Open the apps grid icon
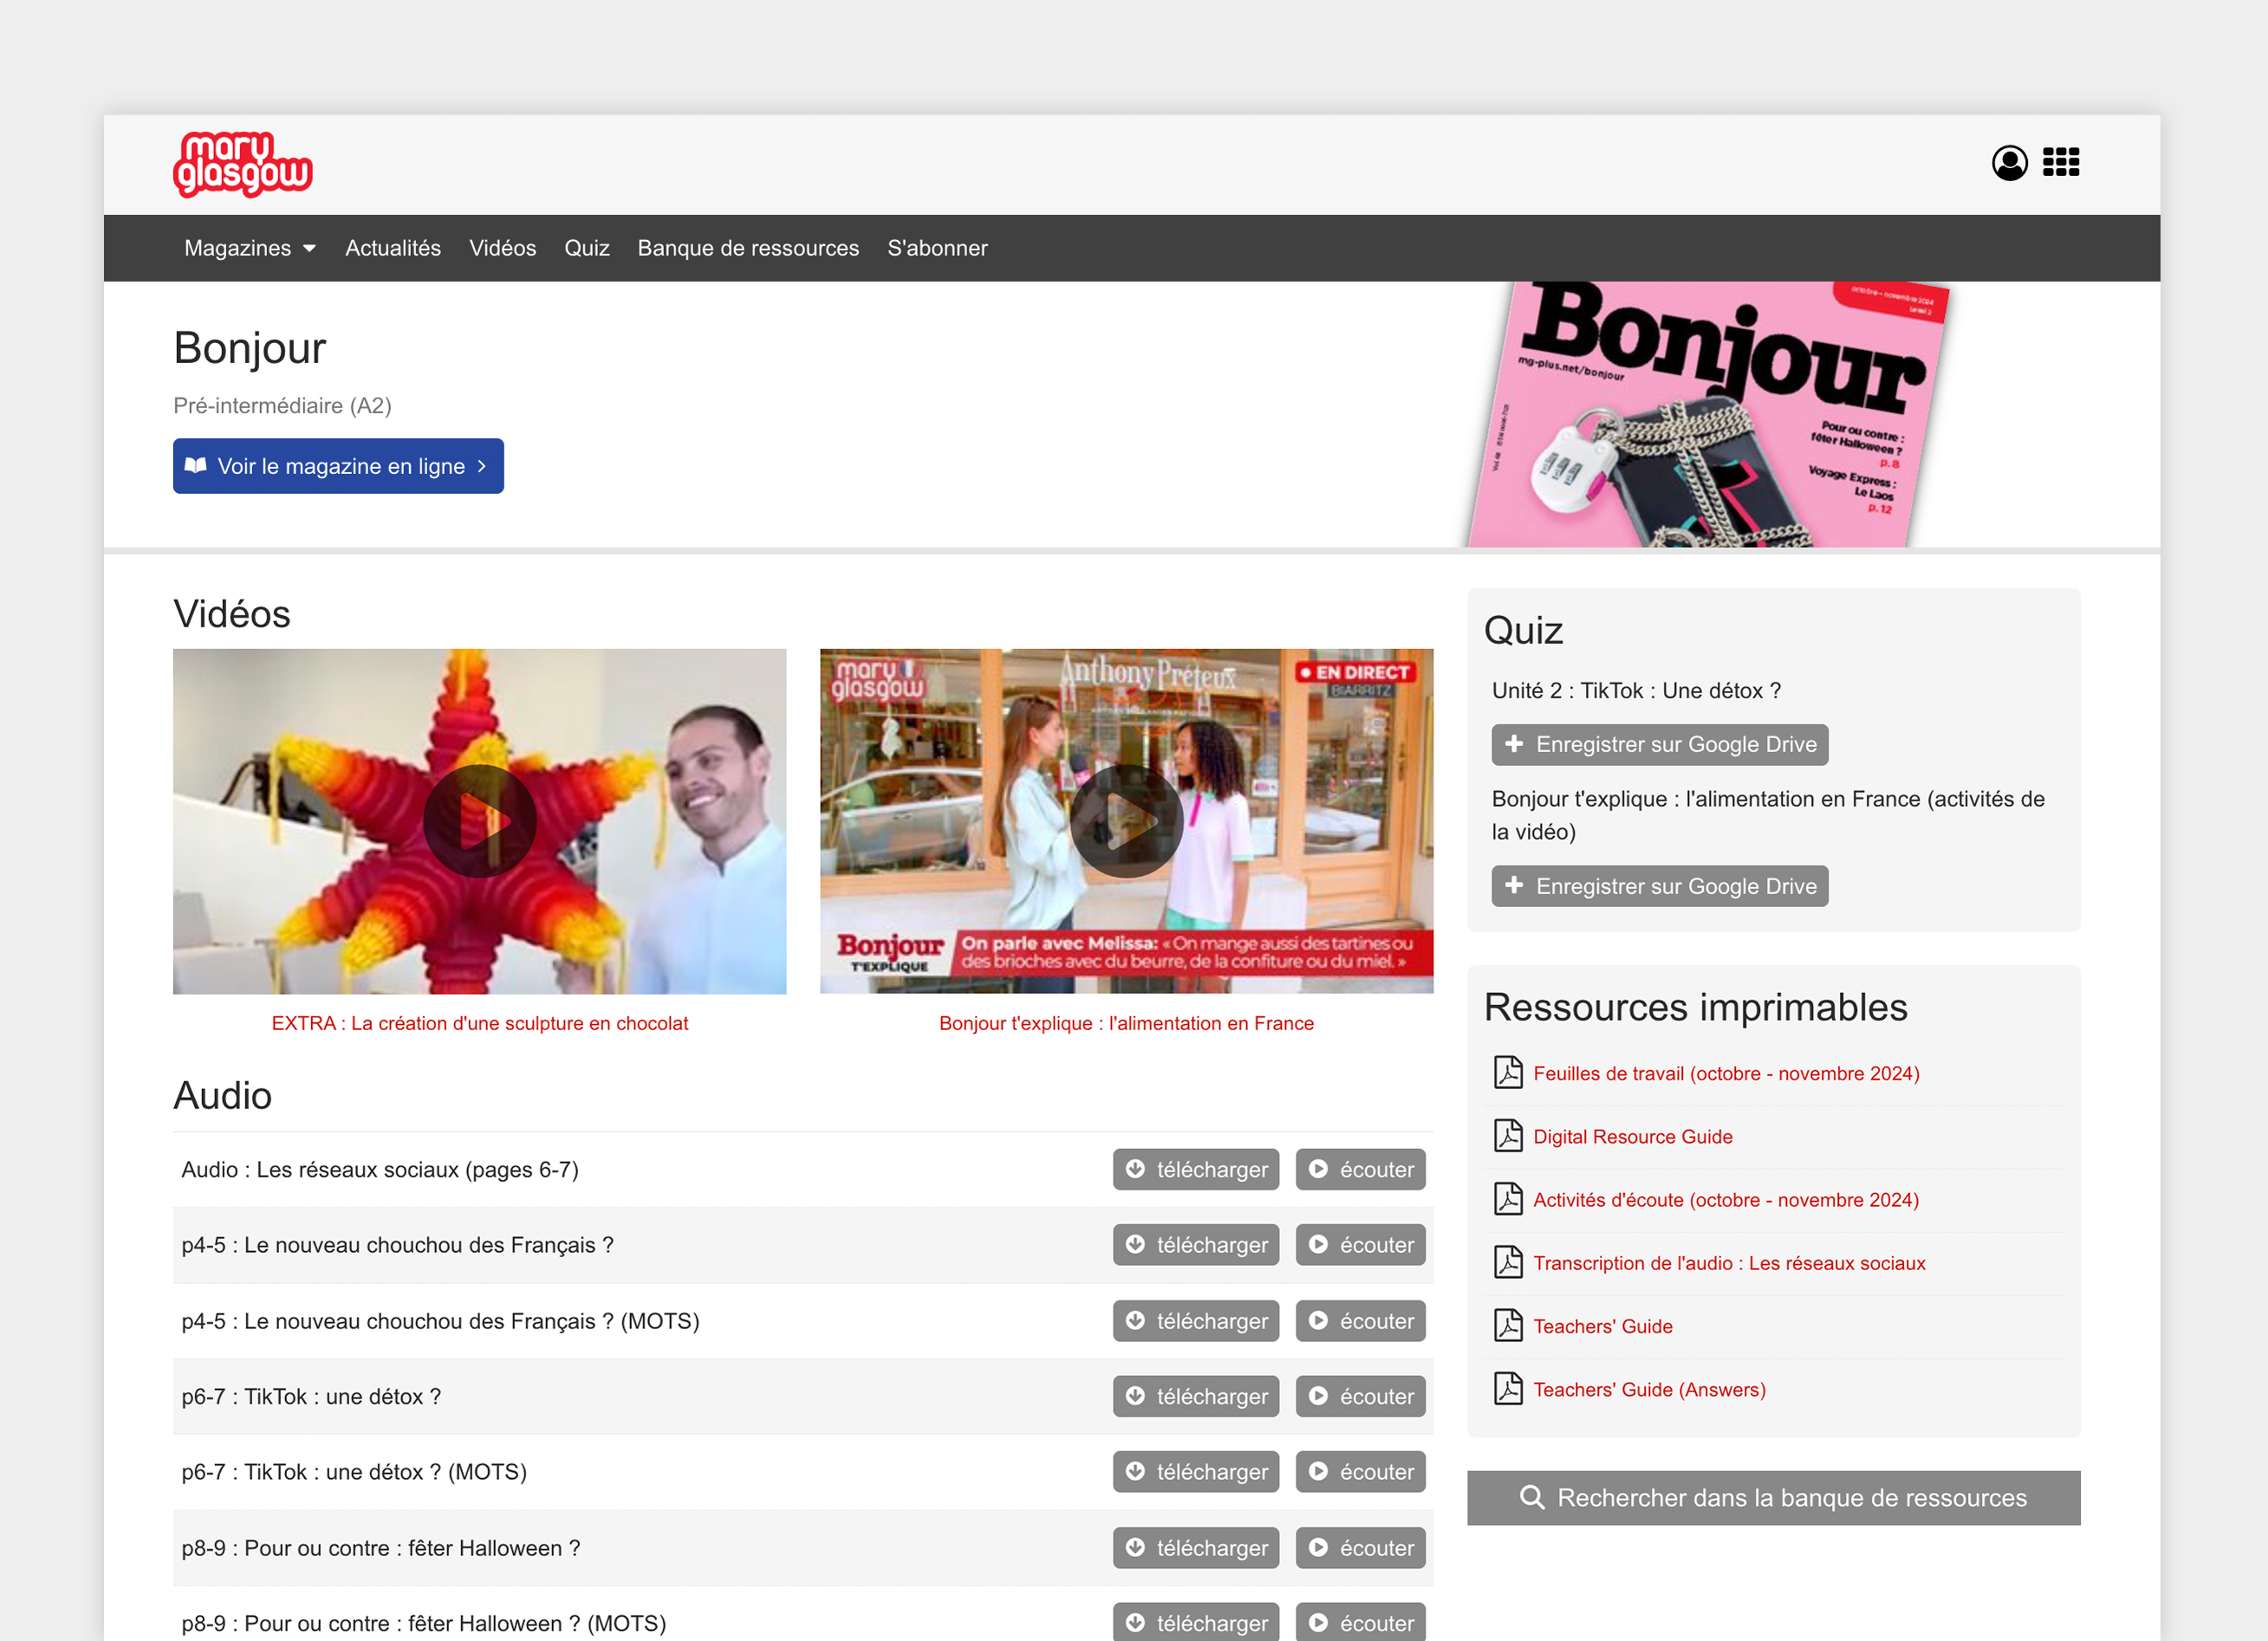 pyautogui.click(x=2060, y=162)
